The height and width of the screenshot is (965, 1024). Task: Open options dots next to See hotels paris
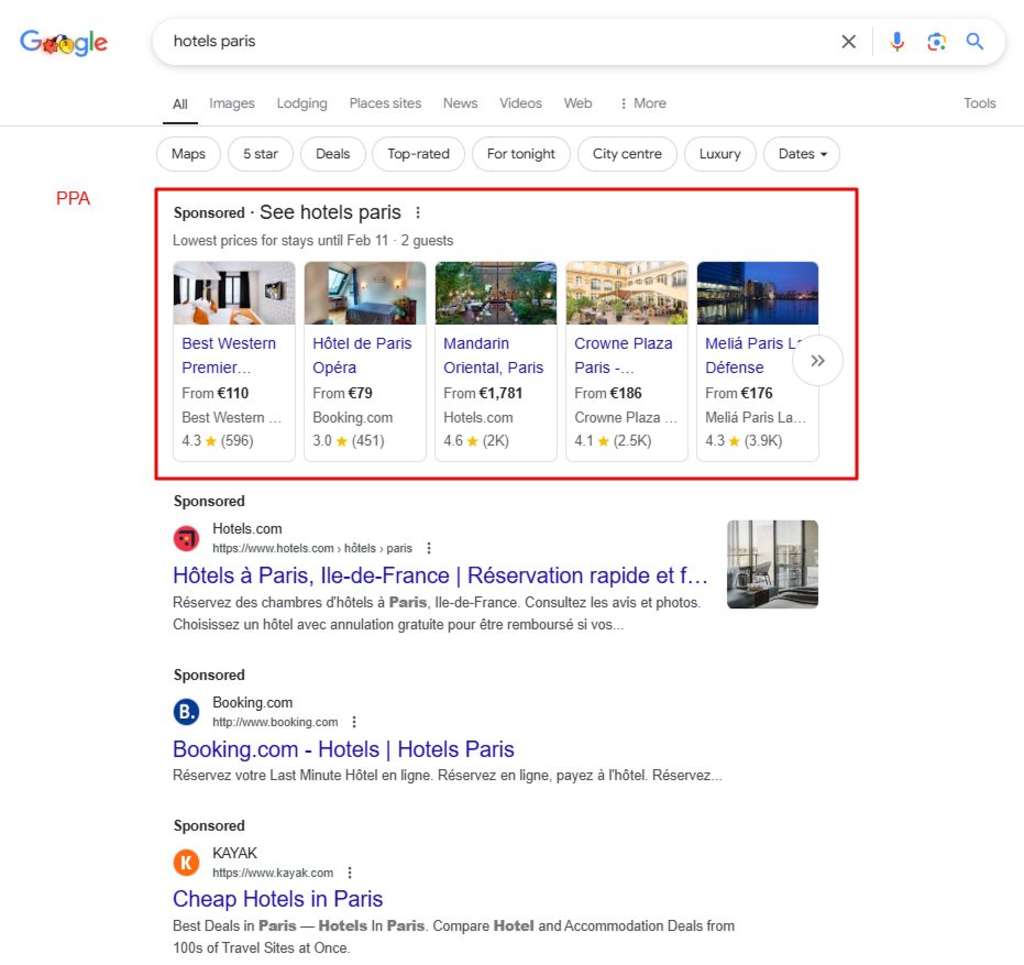[x=418, y=213]
